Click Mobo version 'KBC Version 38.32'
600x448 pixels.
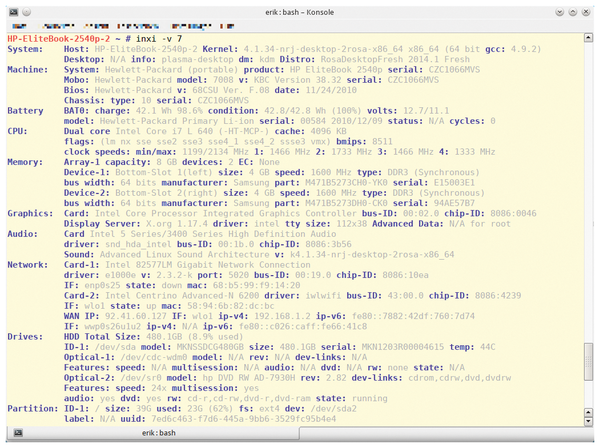point(297,80)
